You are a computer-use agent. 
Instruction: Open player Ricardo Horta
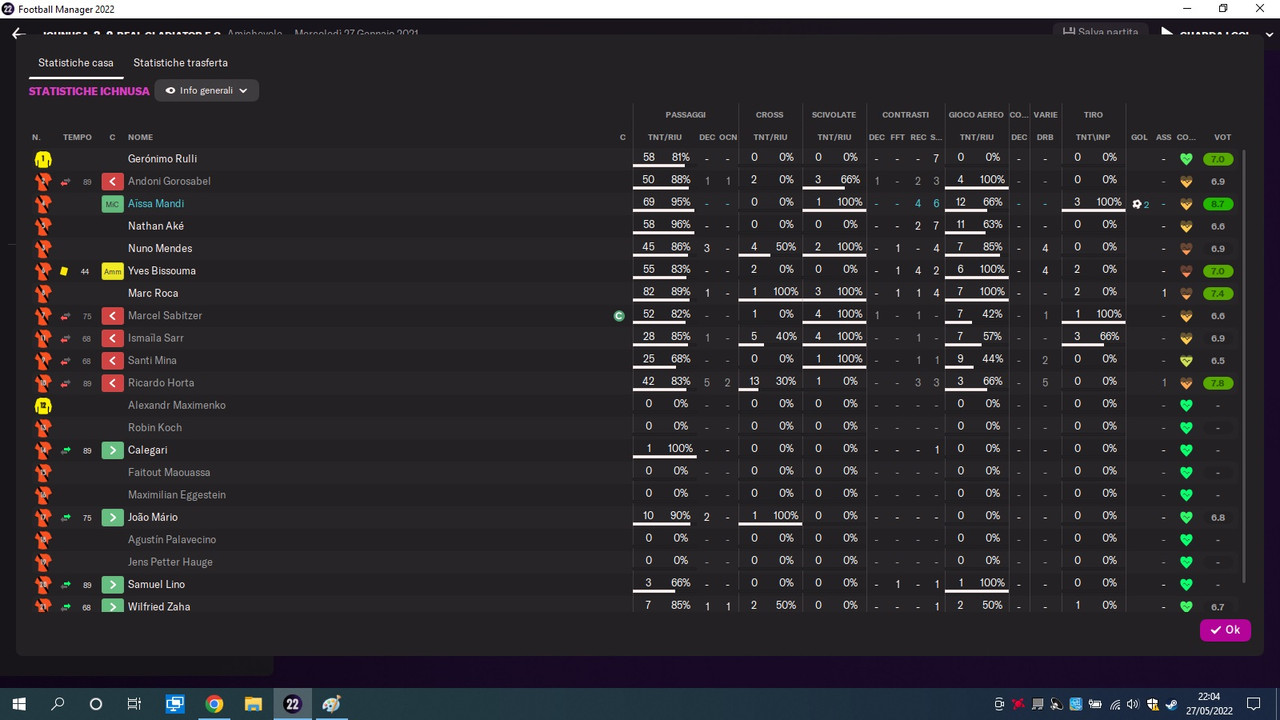tap(161, 383)
